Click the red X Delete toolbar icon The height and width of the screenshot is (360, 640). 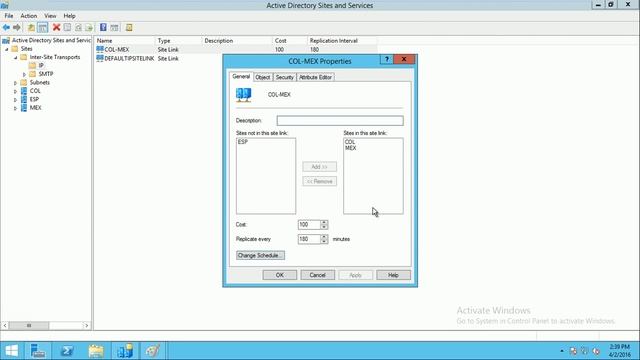(56, 27)
